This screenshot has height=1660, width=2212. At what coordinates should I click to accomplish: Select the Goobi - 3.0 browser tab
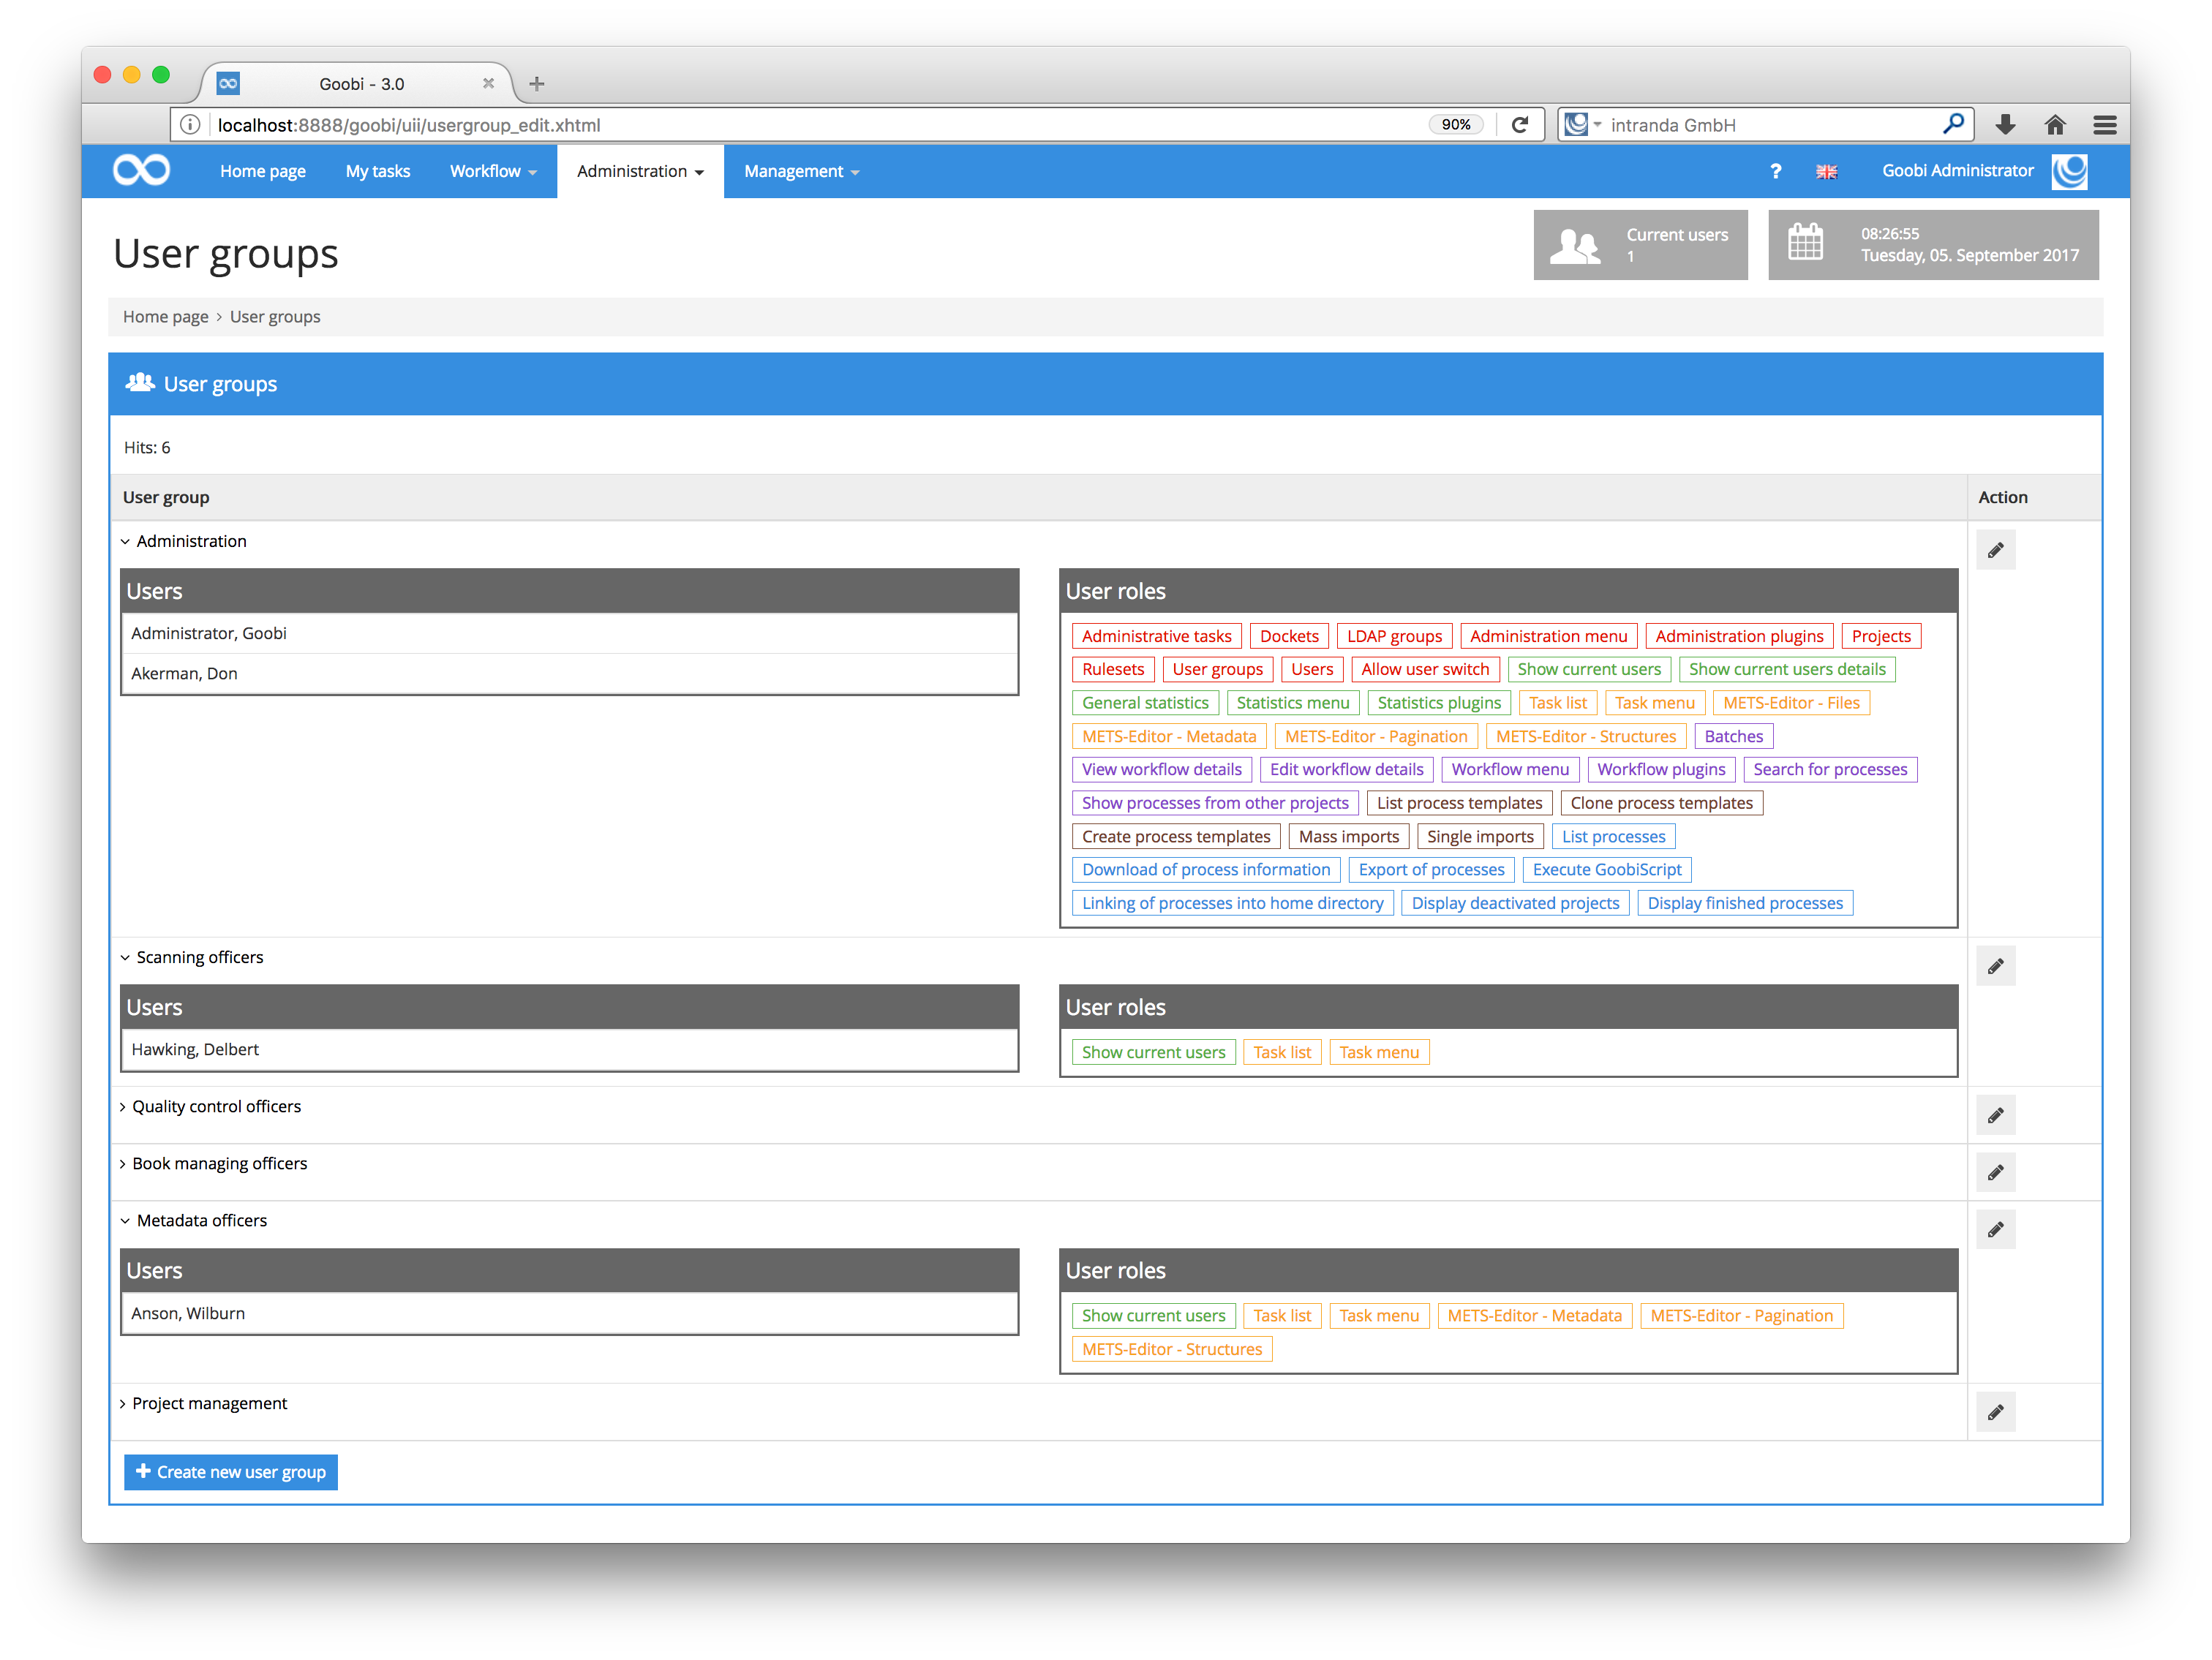click(x=361, y=84)
